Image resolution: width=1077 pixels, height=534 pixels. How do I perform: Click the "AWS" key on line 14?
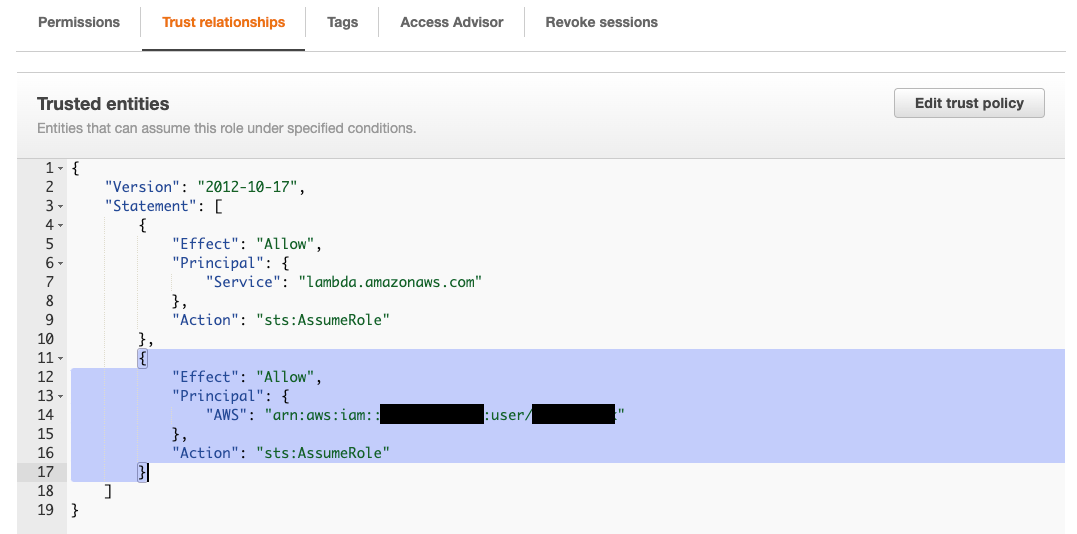click(227, 415)
